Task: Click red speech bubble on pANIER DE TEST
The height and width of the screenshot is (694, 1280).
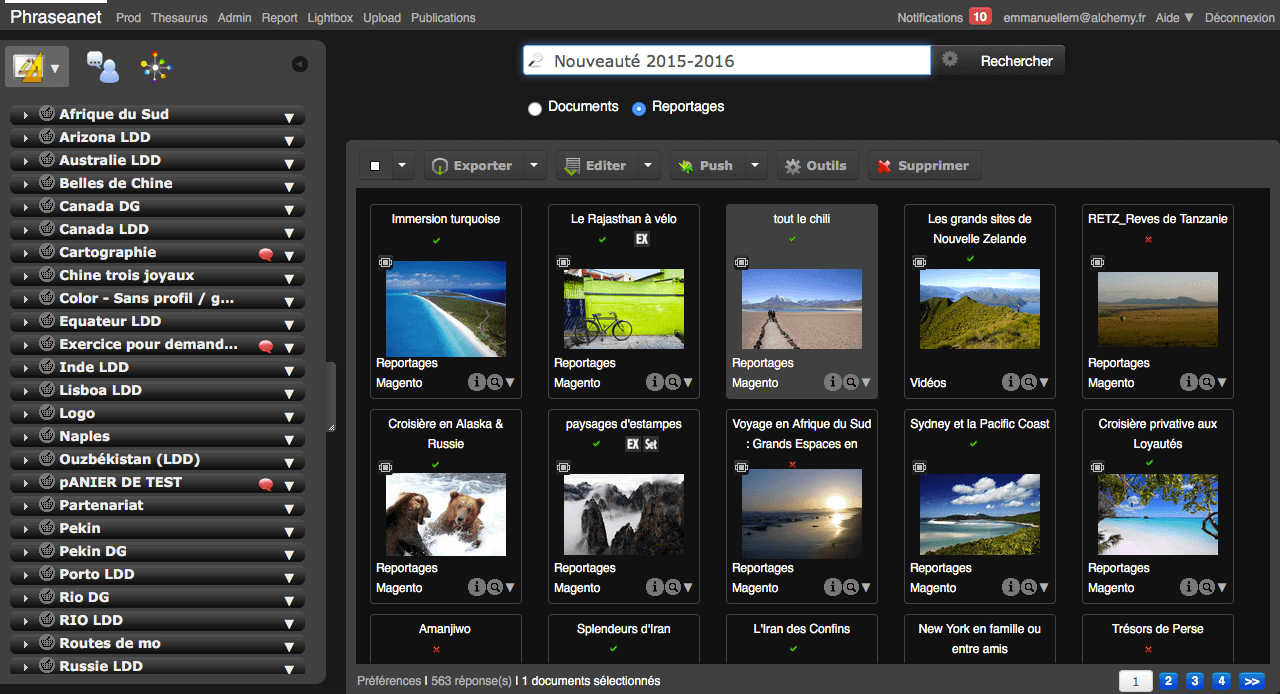Action: (266, 484)
